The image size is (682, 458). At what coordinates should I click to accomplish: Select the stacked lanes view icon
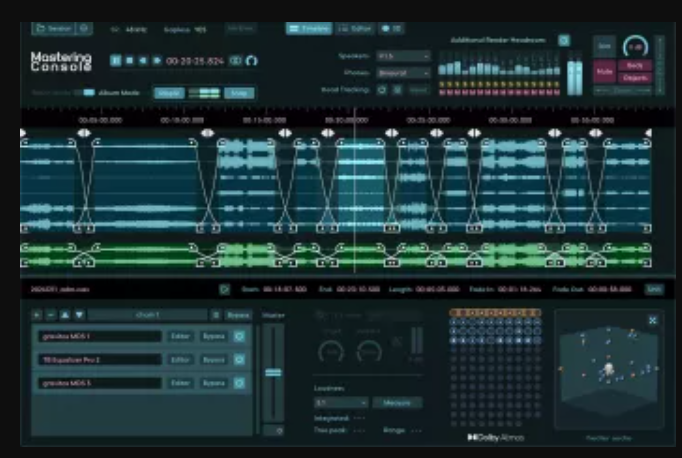pos(204,93)
